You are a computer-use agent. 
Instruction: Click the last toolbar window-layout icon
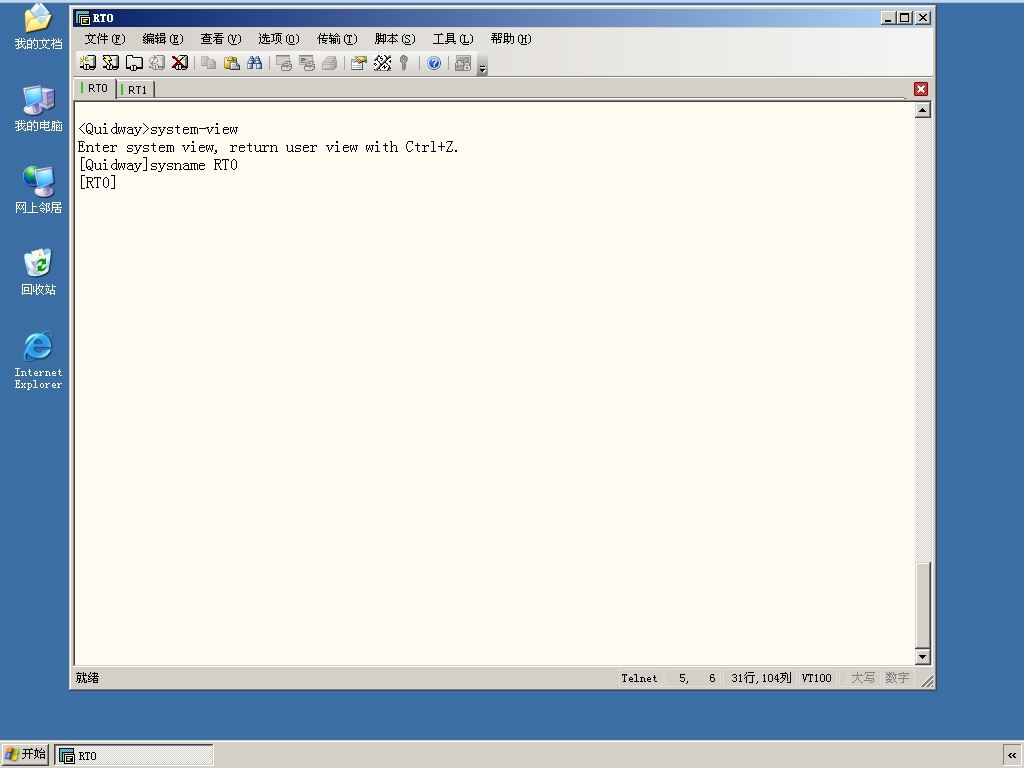pos(462,63)
